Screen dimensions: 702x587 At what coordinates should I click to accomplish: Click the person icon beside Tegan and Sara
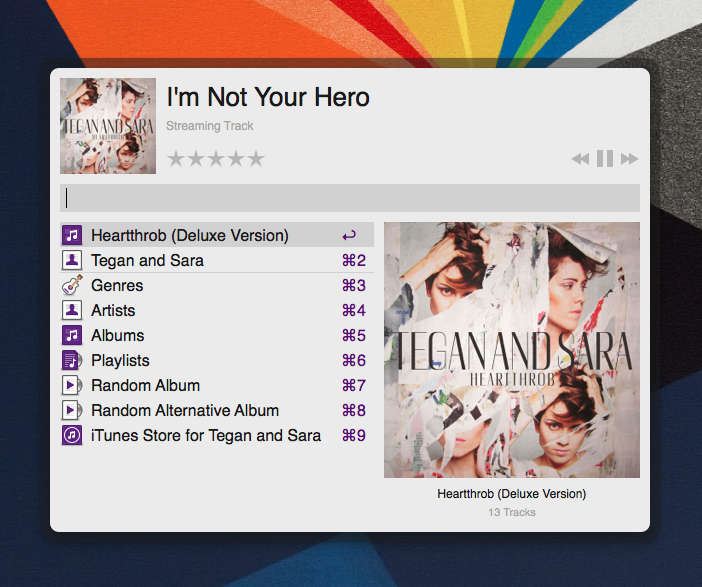click(72, 260)
